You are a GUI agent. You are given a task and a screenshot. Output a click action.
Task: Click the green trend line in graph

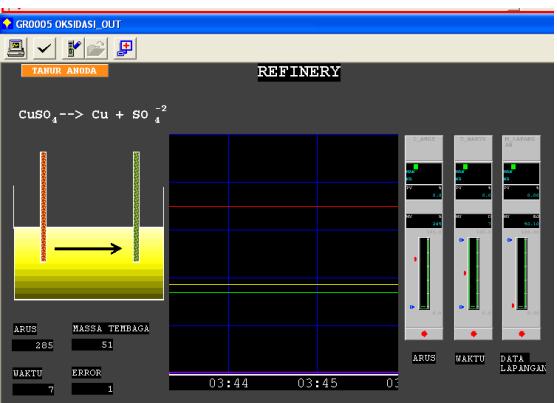point(283,292)
